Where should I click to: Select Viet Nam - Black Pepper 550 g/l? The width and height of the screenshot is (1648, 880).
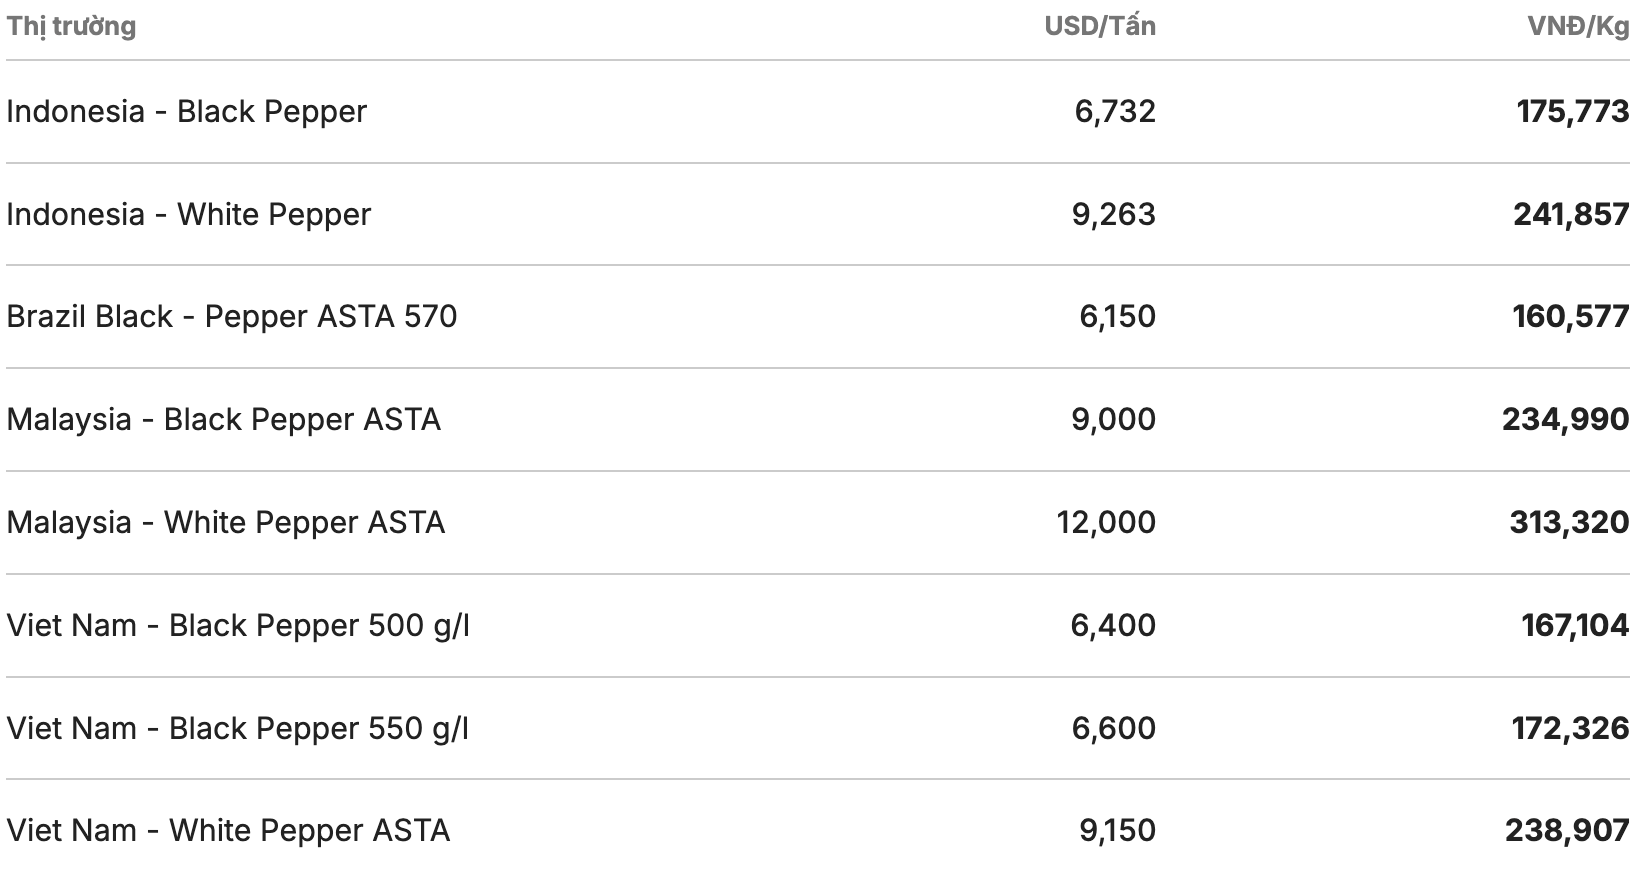pyautogui.click(x=237, y=728)
